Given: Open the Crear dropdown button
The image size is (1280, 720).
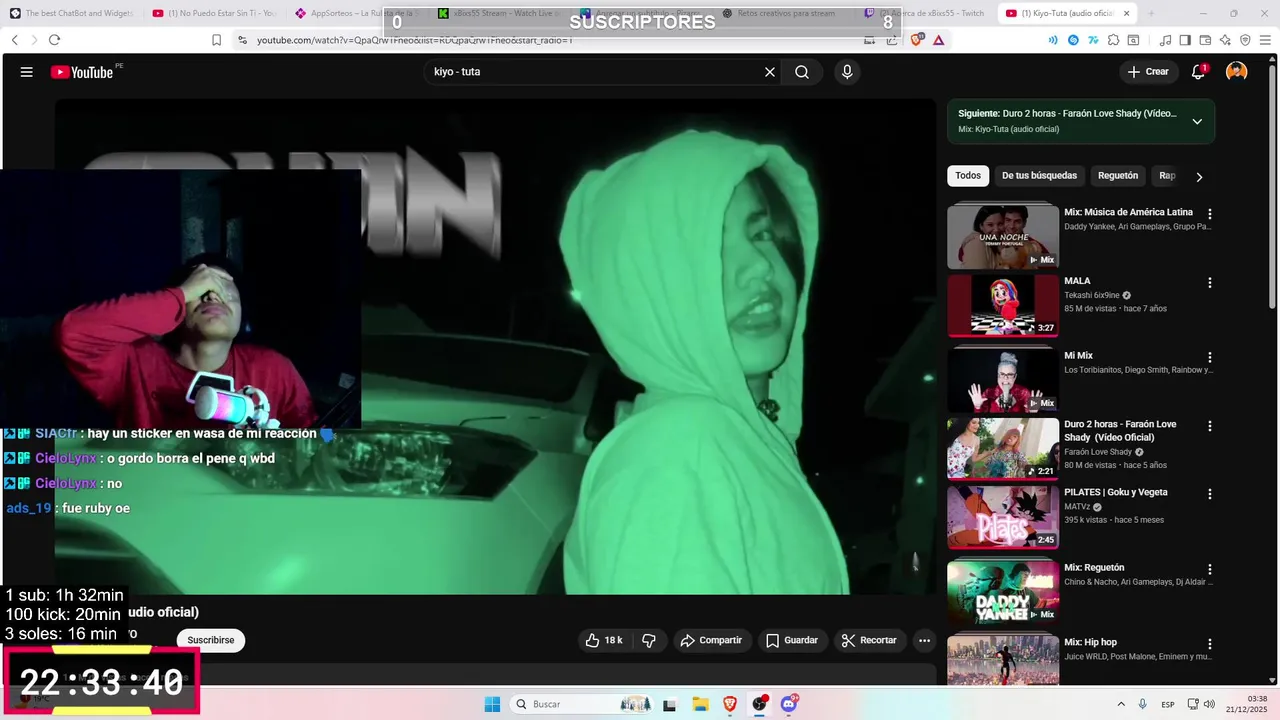Looking at the screenshot, I should click(1147, 72).
